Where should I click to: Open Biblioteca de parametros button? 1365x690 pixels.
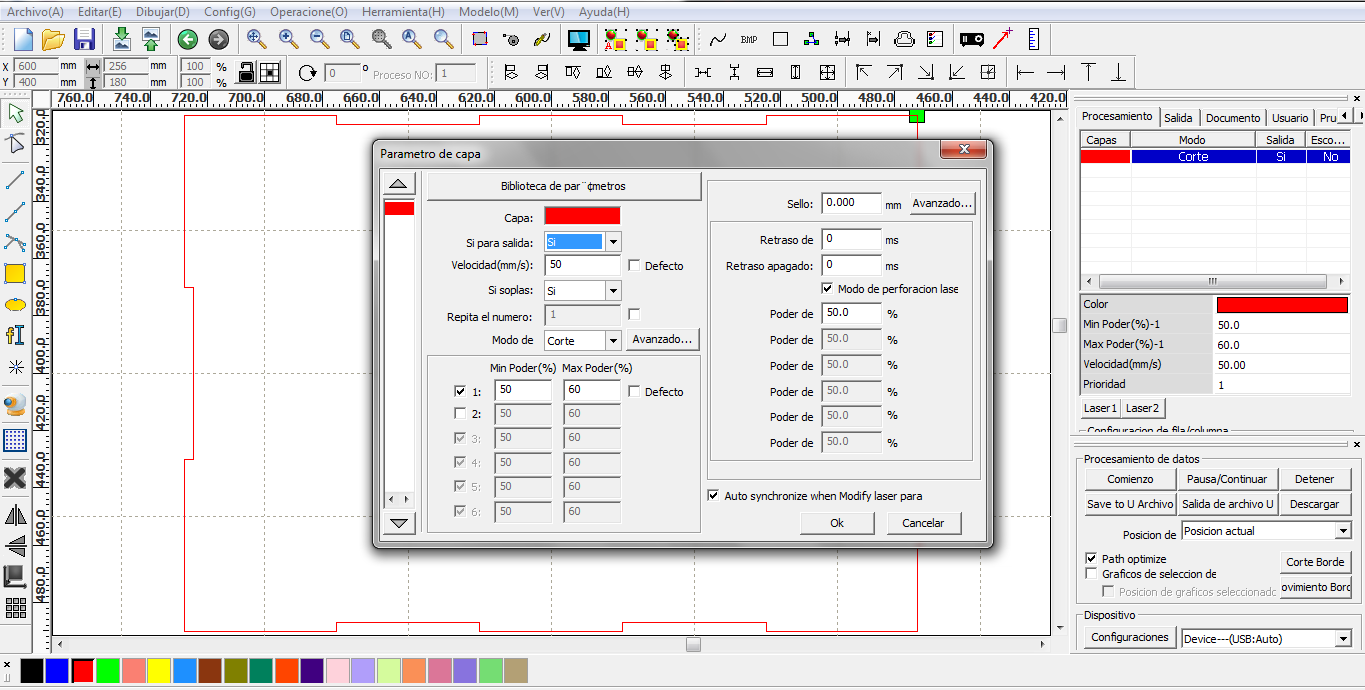pyautogui.click(x=563, y=186)
